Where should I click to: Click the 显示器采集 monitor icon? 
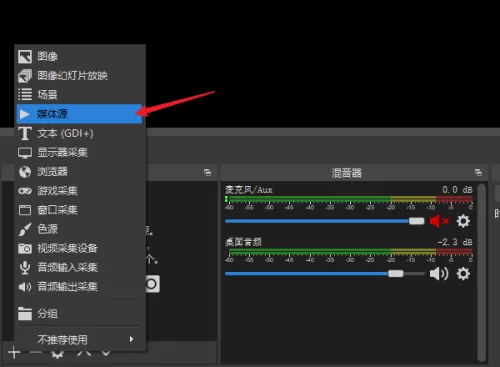(25, 153)
